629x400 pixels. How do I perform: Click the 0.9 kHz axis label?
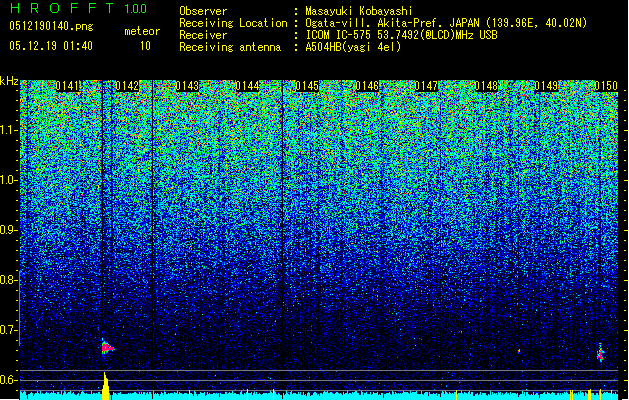tap(9, 230)
